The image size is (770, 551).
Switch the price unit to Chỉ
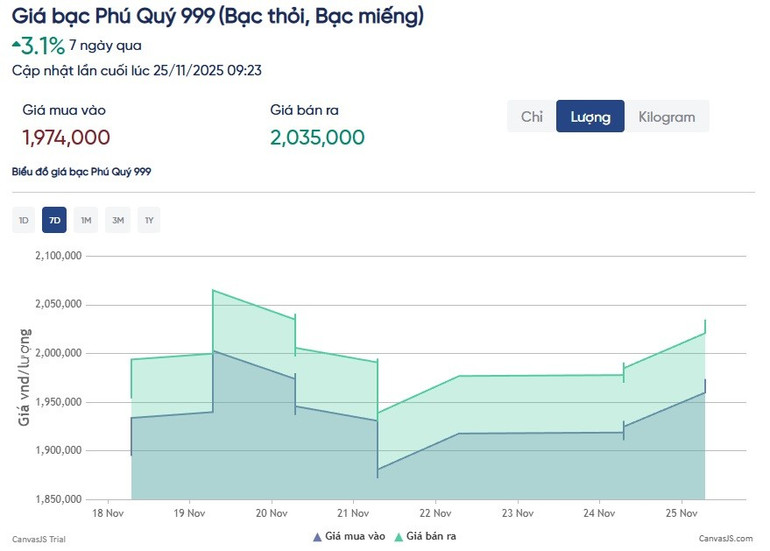[532, 117]
